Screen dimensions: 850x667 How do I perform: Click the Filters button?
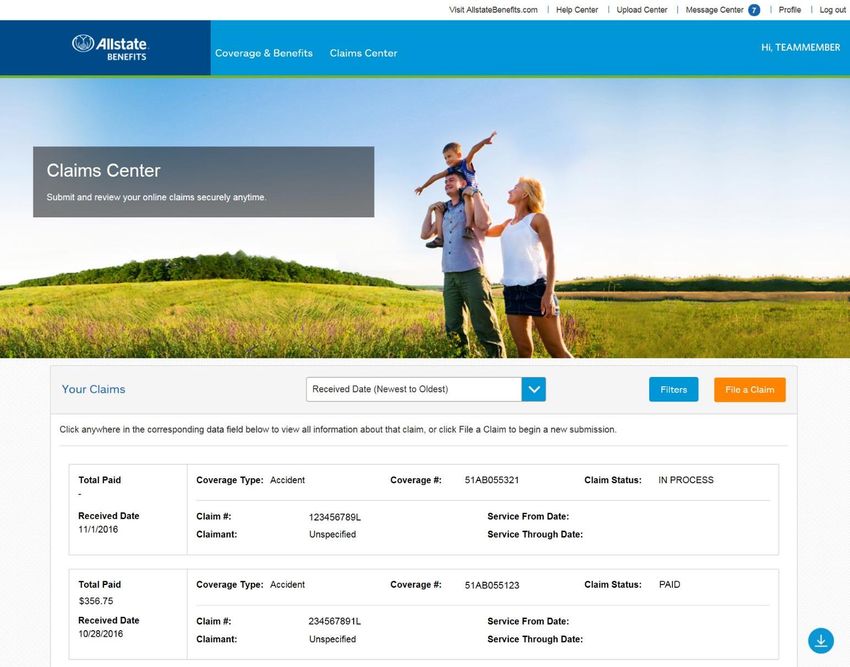673,389
